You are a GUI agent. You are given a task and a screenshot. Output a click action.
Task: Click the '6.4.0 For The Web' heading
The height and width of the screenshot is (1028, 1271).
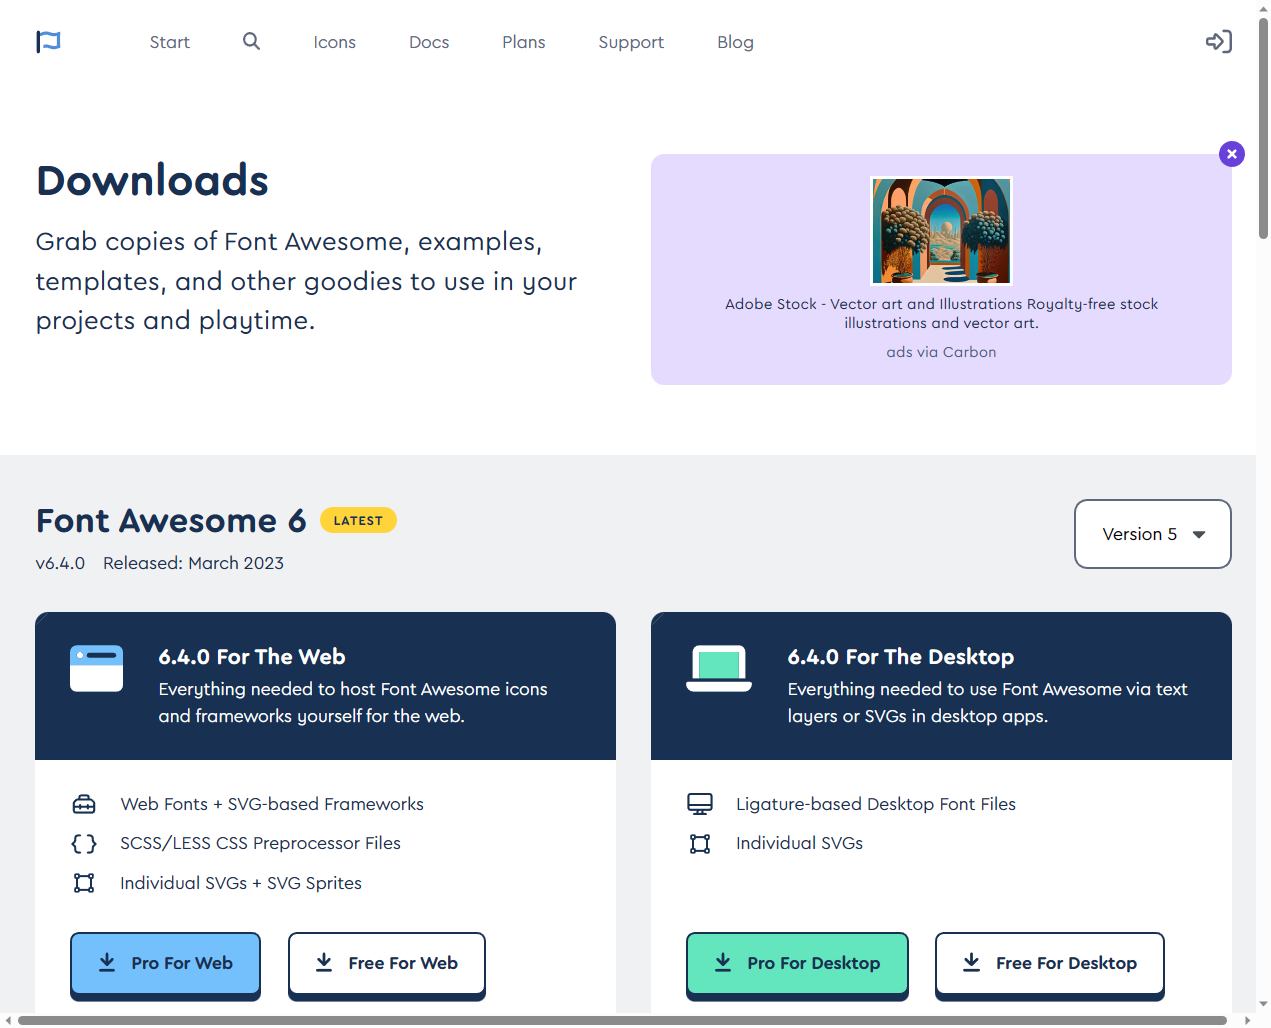(252, 657)
